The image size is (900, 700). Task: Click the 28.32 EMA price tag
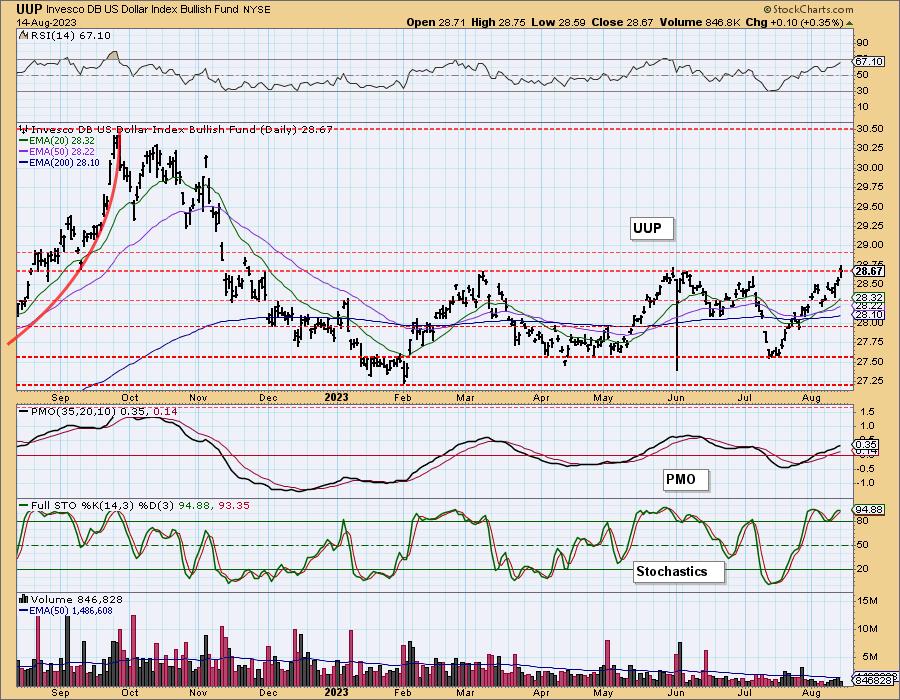click(x=868, y=297)
